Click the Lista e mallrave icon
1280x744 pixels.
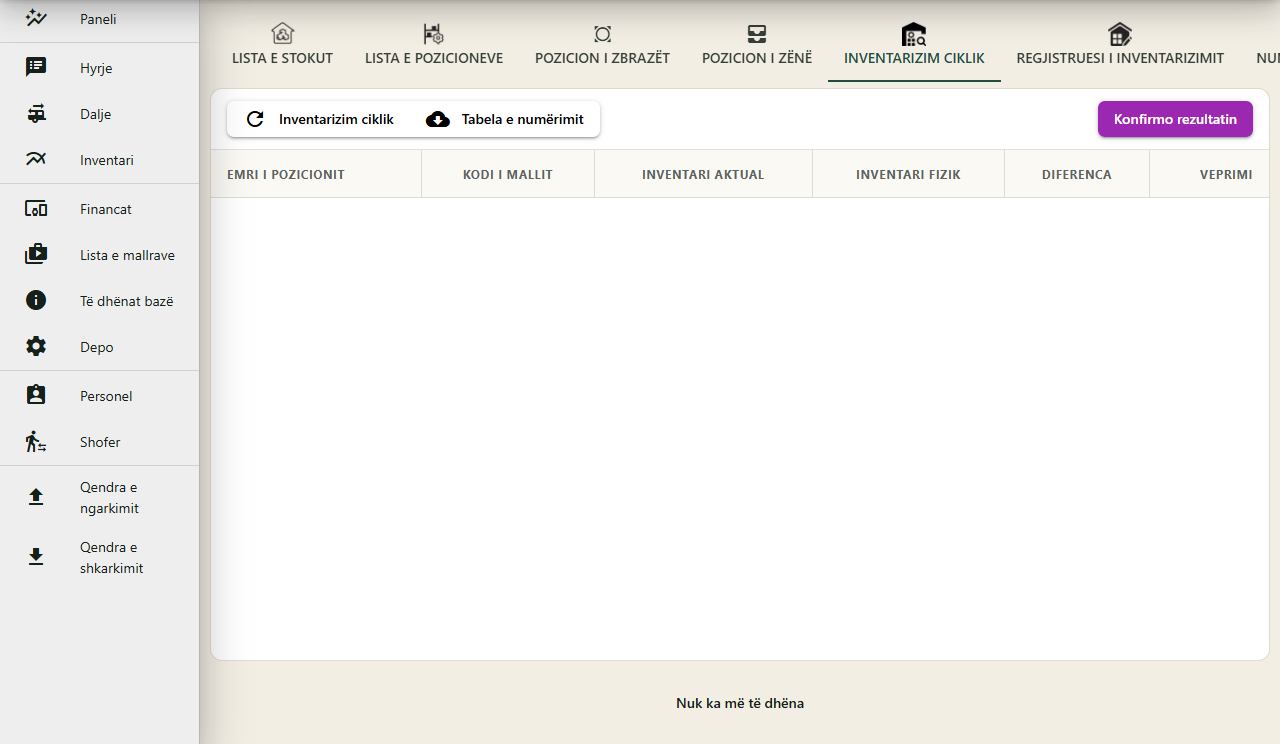(x=36, y=255)
